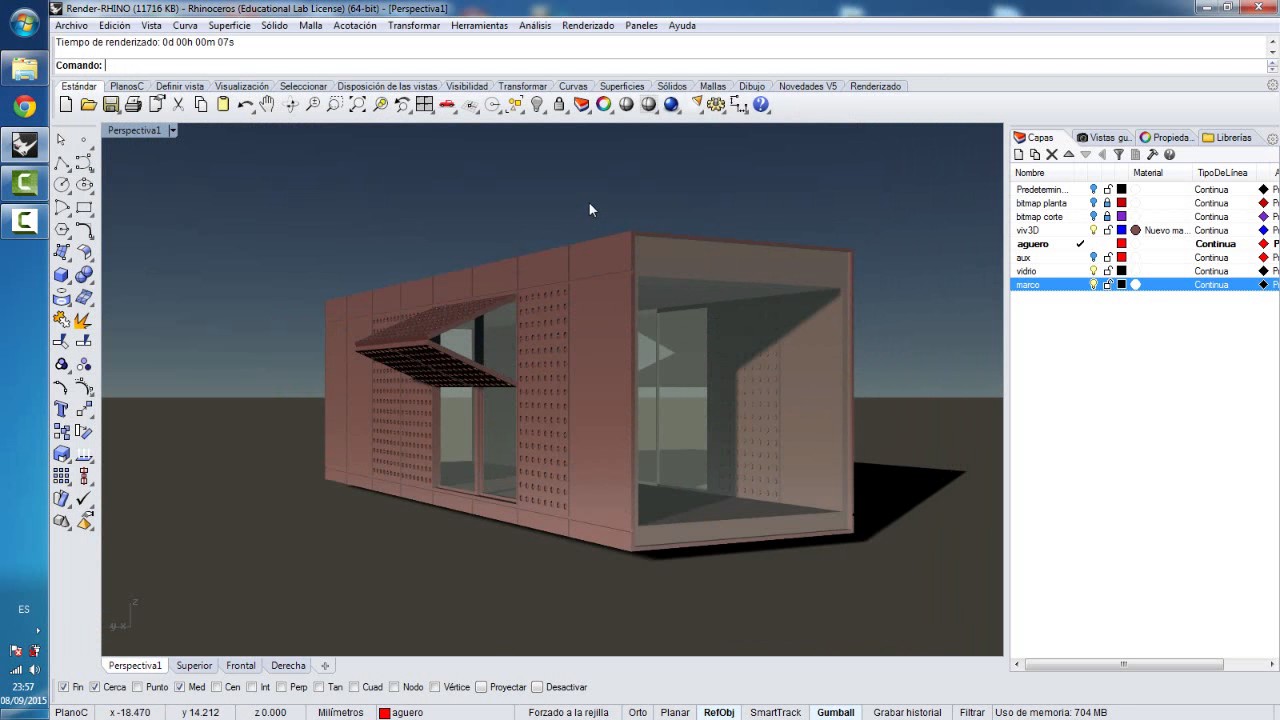1280x720 pixels.
Task: Click the blue color swatch of viv3D layer
Action: click(1122, 230)
